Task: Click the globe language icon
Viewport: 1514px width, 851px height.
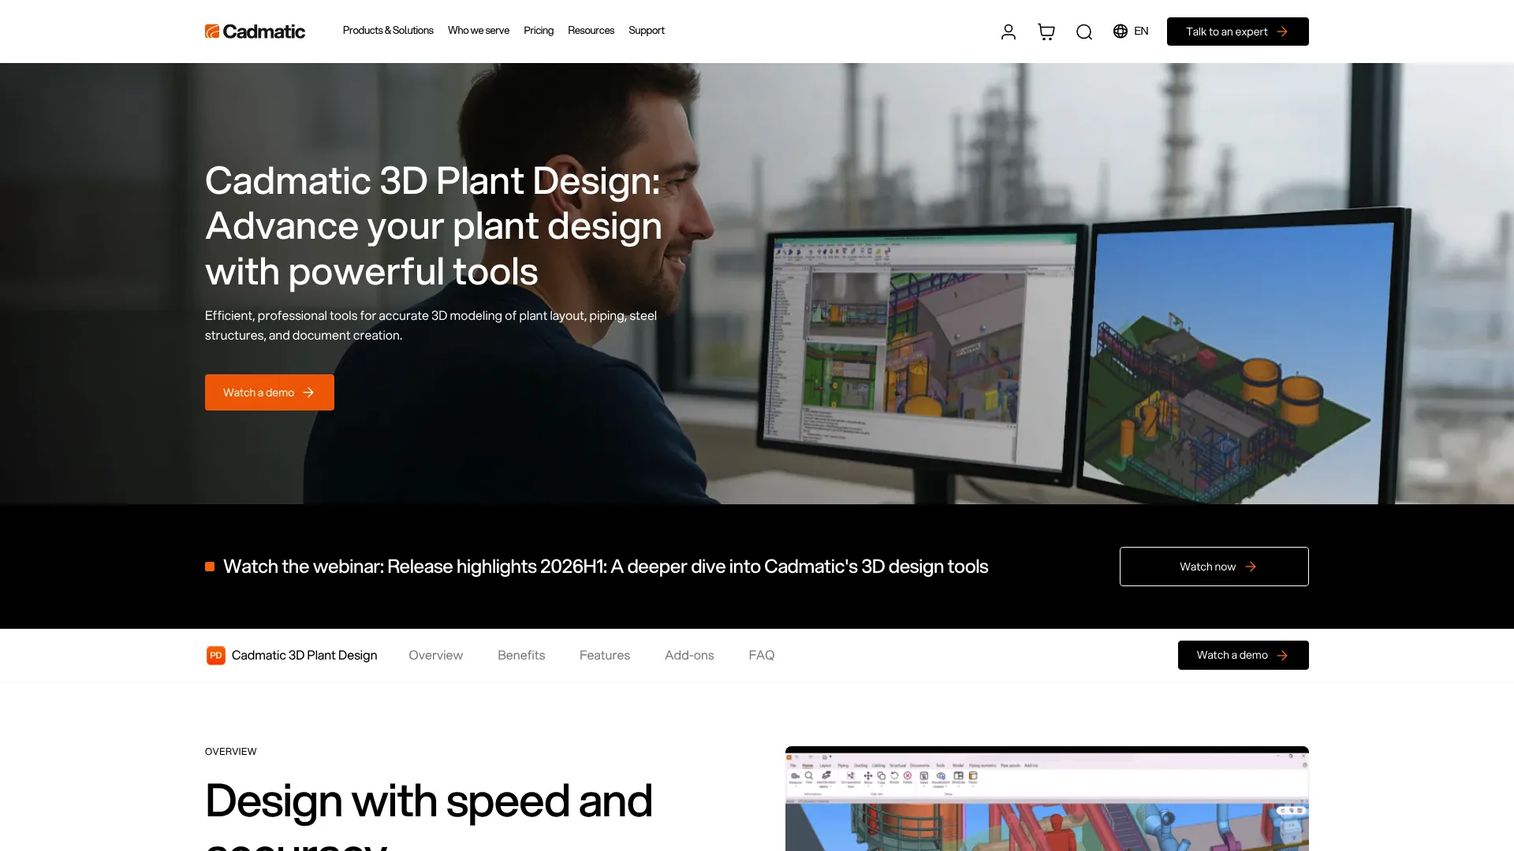Action: 1120,31
